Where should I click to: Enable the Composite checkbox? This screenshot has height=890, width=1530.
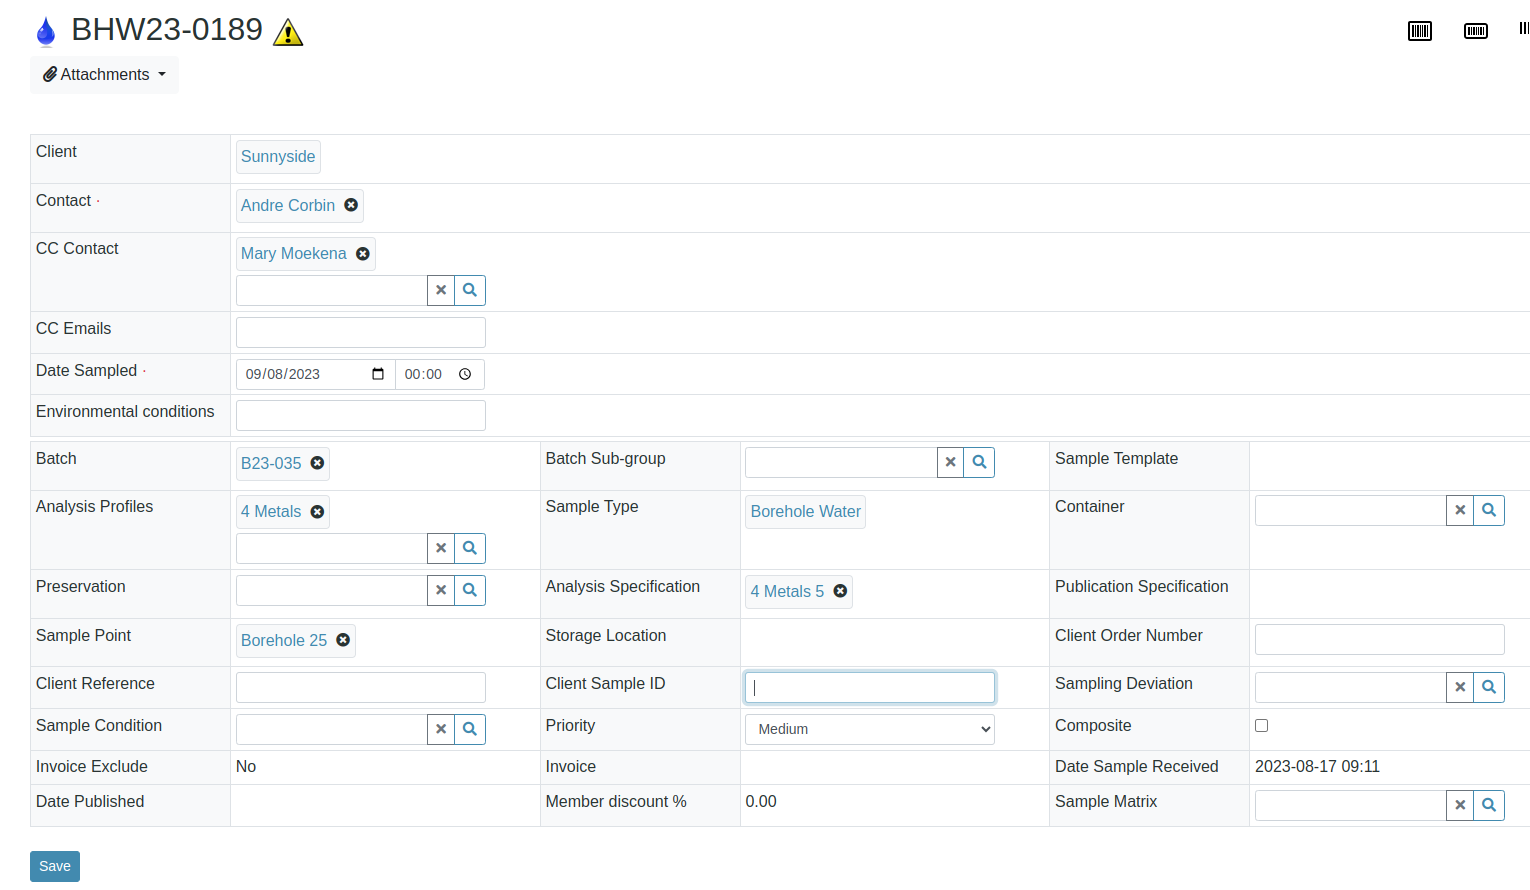[1261, 725]
